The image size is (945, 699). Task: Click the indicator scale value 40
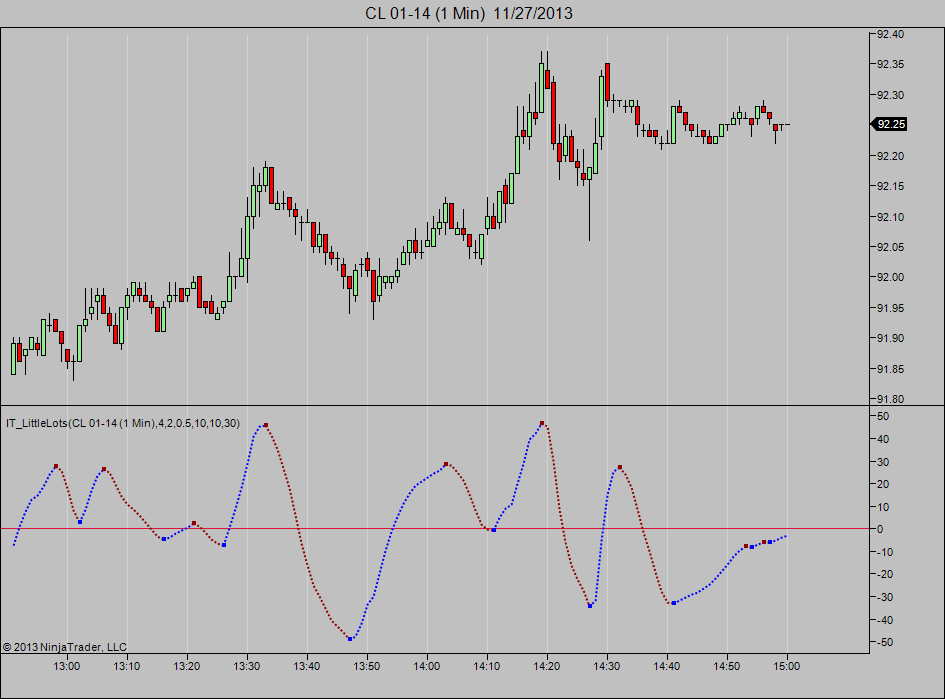click(883, 439)
